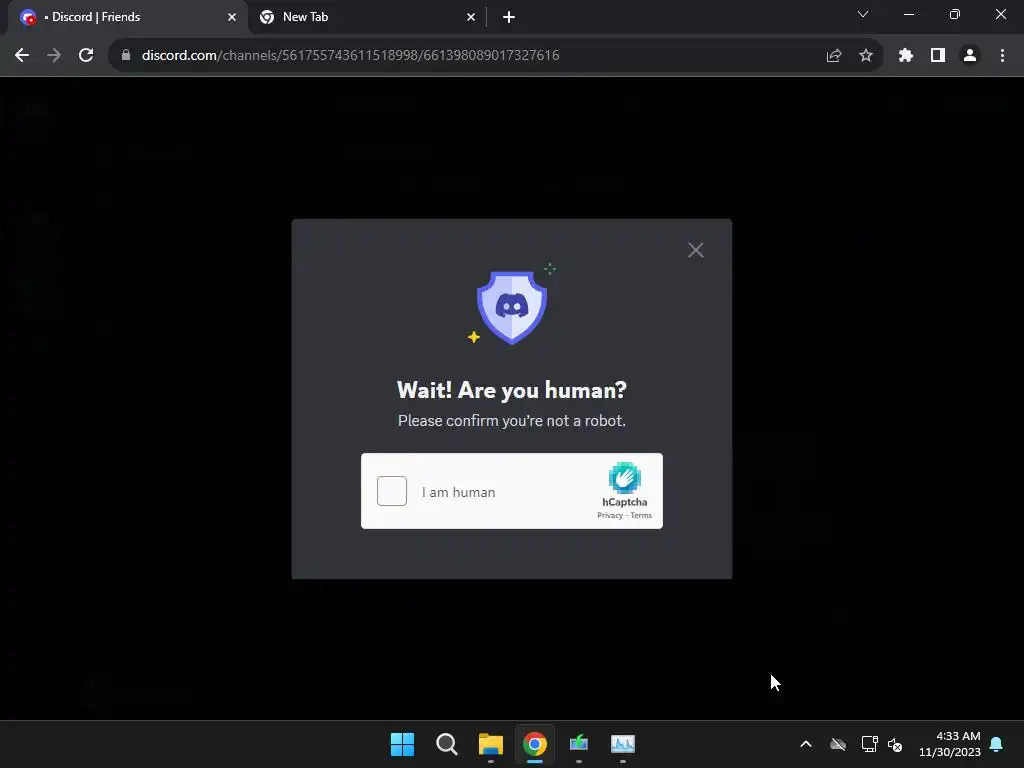Viewport: 1024px width, 768px height.
Task: View site information via lock icon
Action: pyautogui.click(x=126, y=56)
